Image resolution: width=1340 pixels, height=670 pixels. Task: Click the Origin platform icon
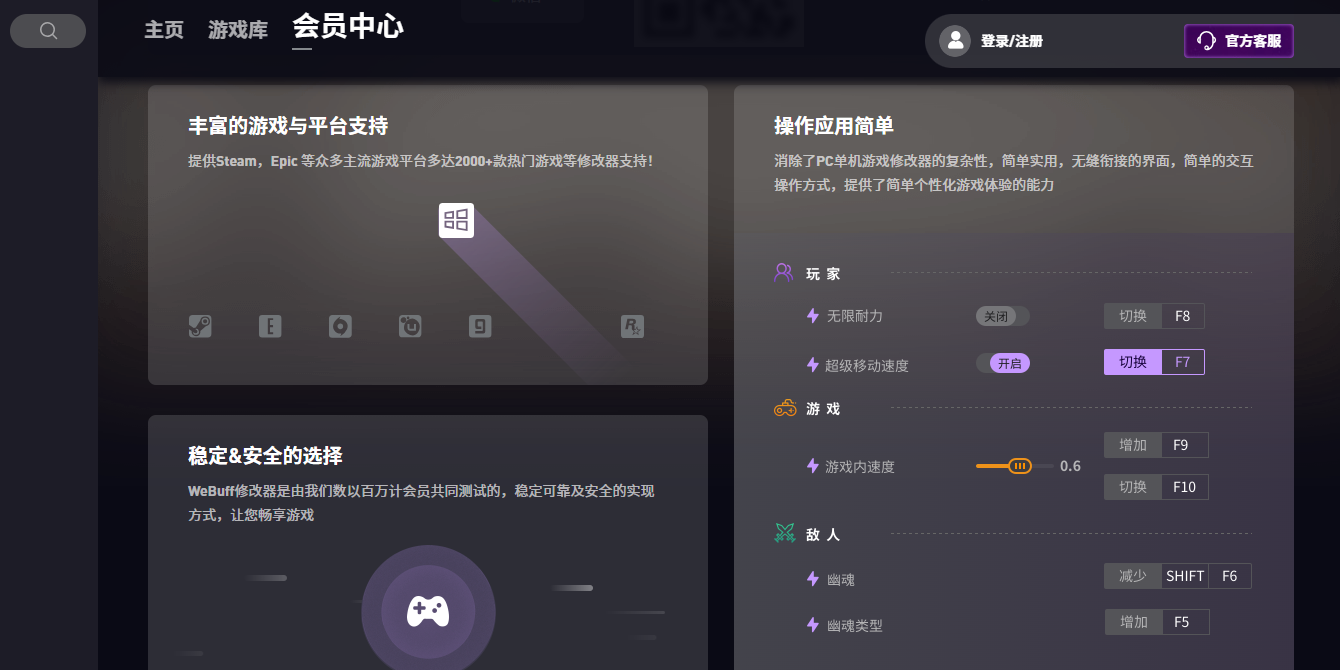click(x=340, y=326)
